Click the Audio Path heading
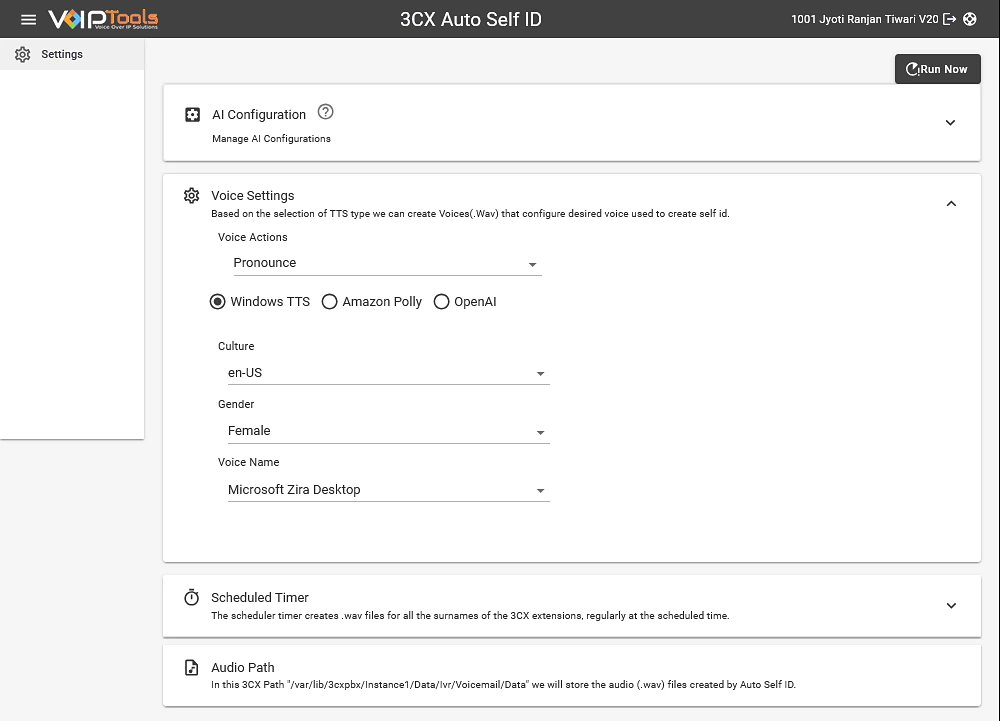Screen dimensions: 1000x721 pos(242,667)
